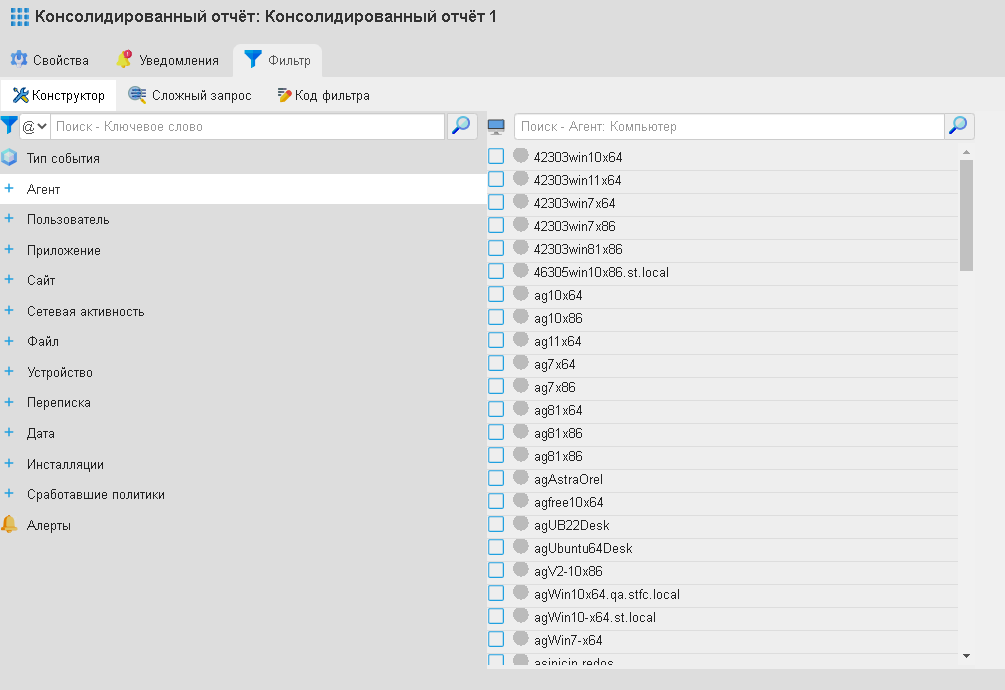Click the grid icon beside report title
The height and width of the screenshot is (690, 1005).
19,17
